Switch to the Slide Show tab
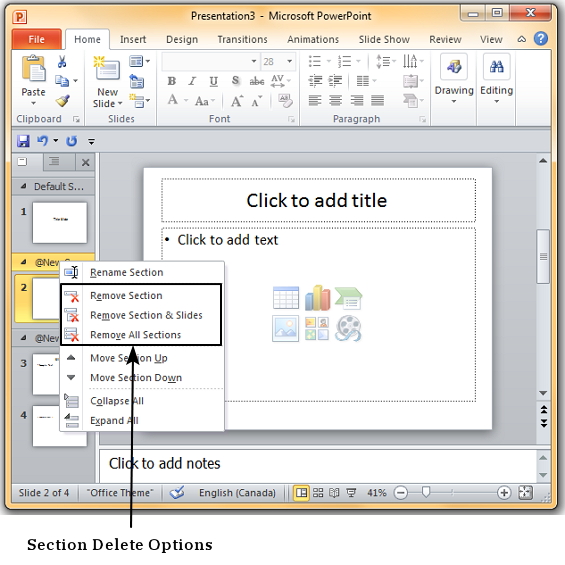 384,39
